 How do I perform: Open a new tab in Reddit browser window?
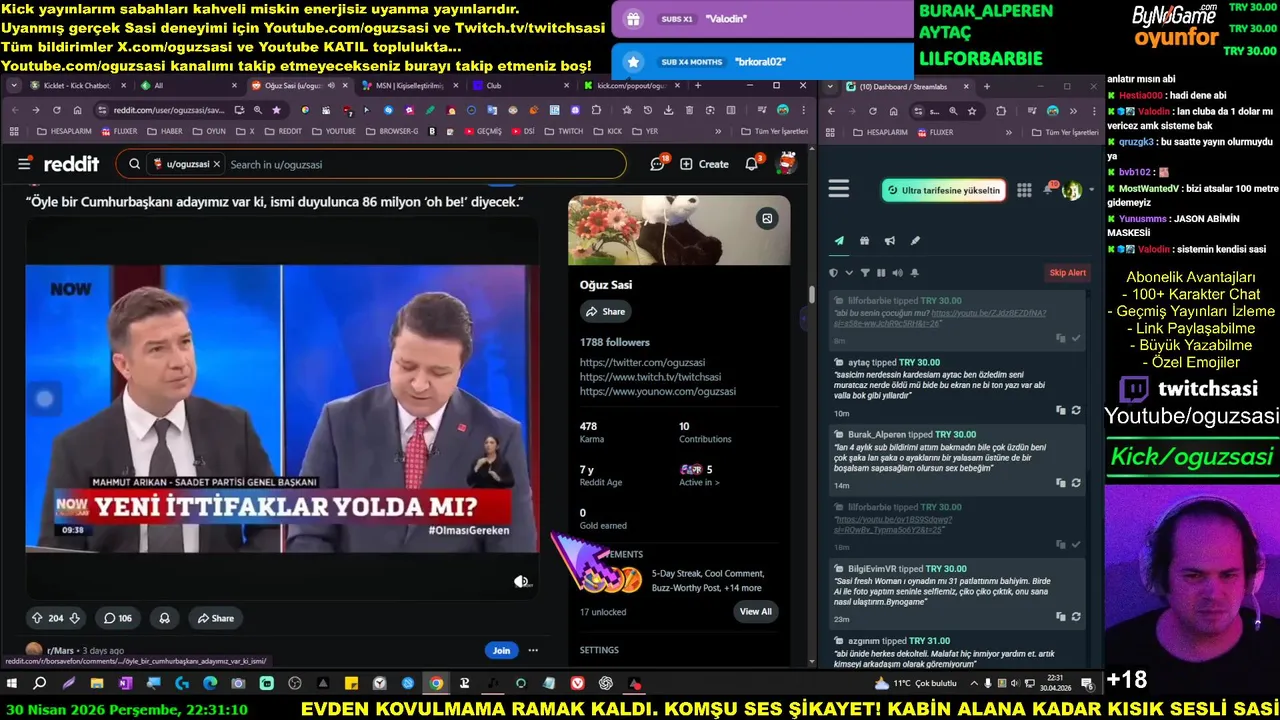697,86
